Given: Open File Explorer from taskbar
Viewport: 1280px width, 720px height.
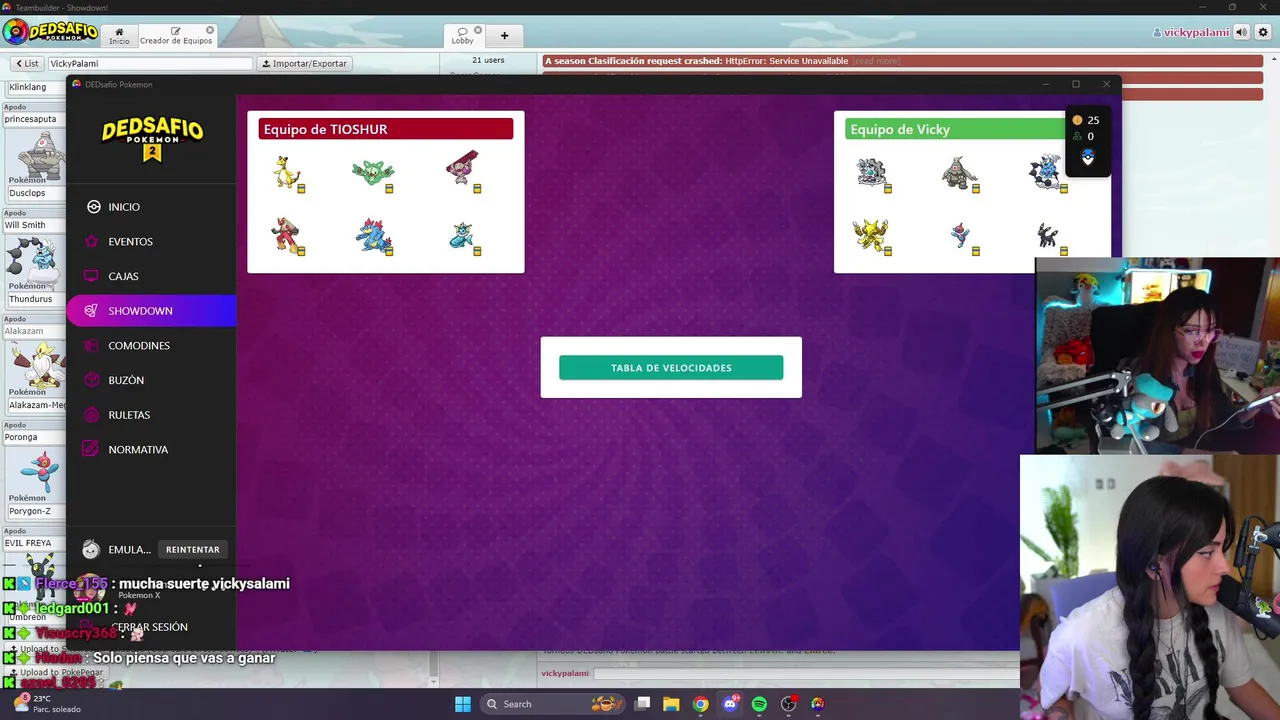Looking at the screenshot, I should 671,704.
